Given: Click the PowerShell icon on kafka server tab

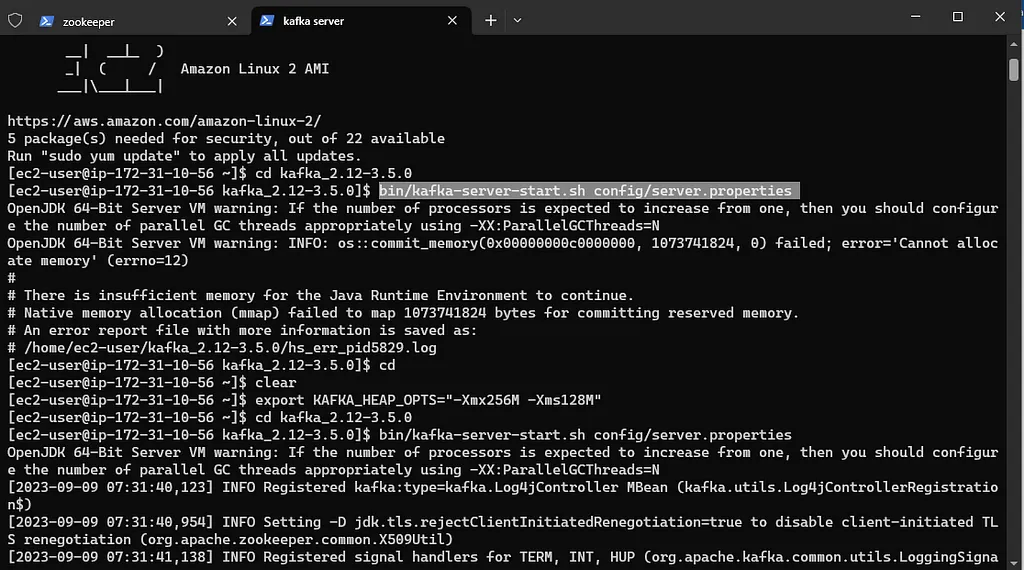Looking at the screenshot, I should click(x=266, y=21).
